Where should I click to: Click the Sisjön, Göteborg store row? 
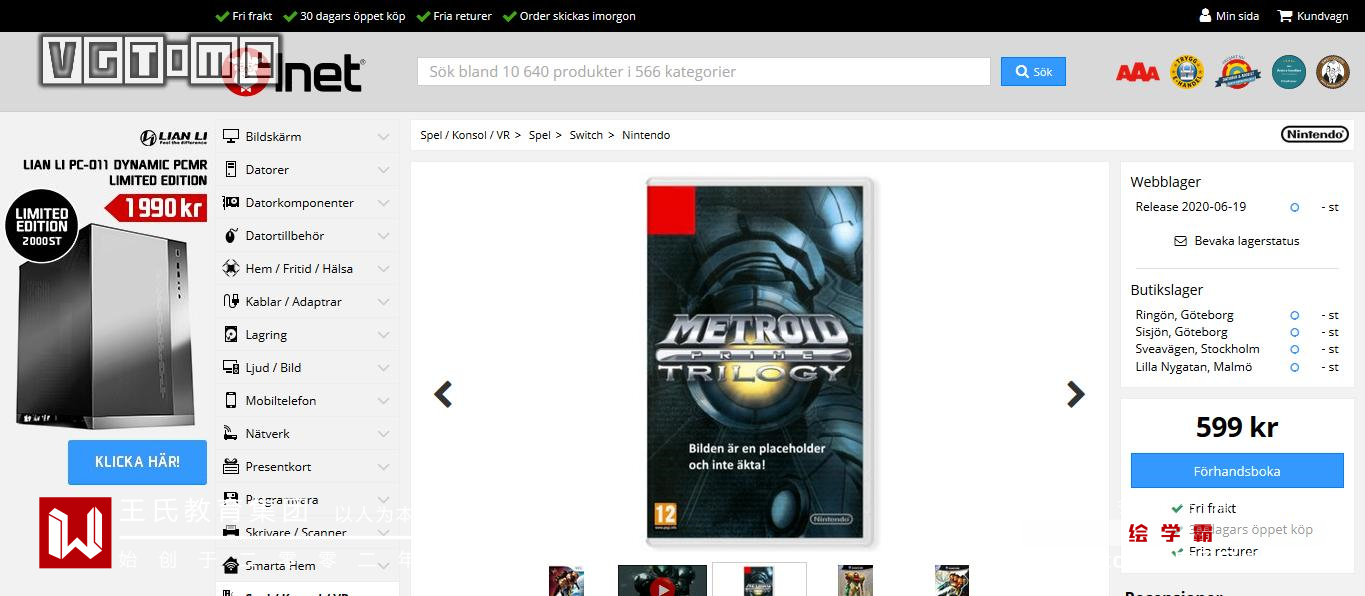(1237, 332)
